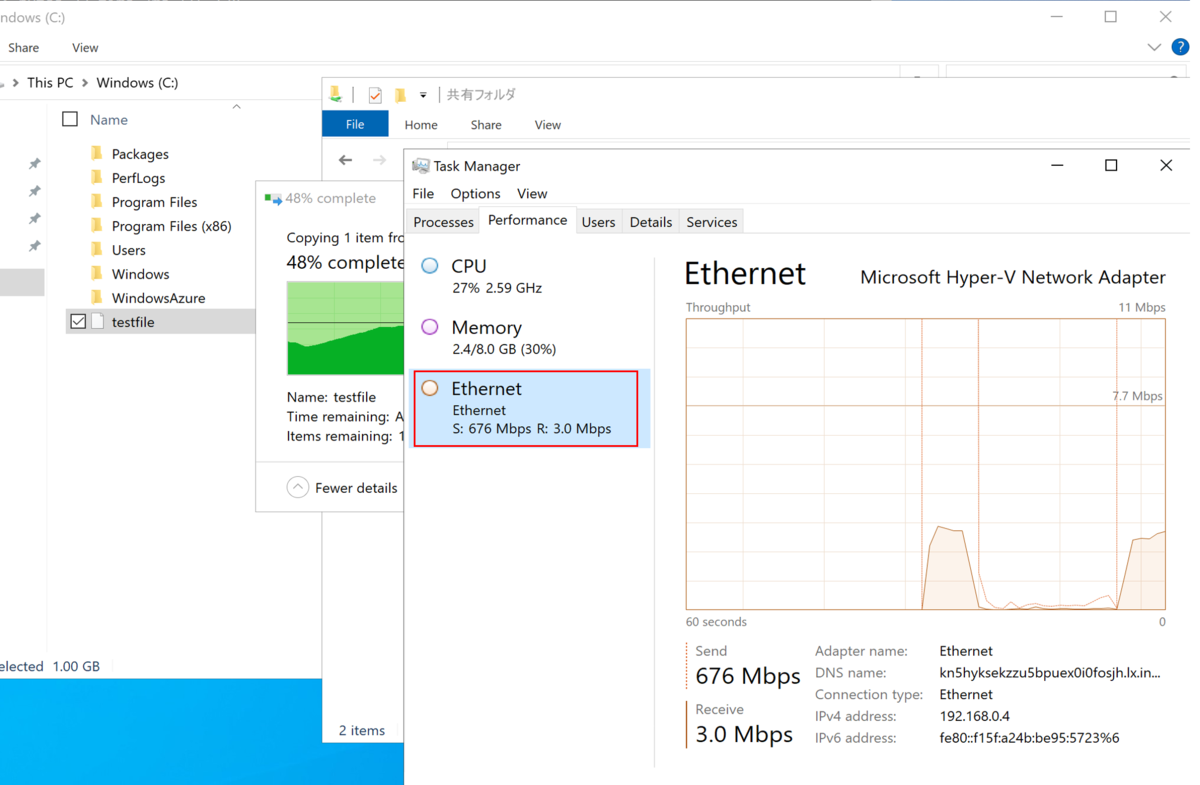The image size is (1200, 785).
Task: Click Windows (C:) in the address breadcrumb
Action: [x=137, y=83]
